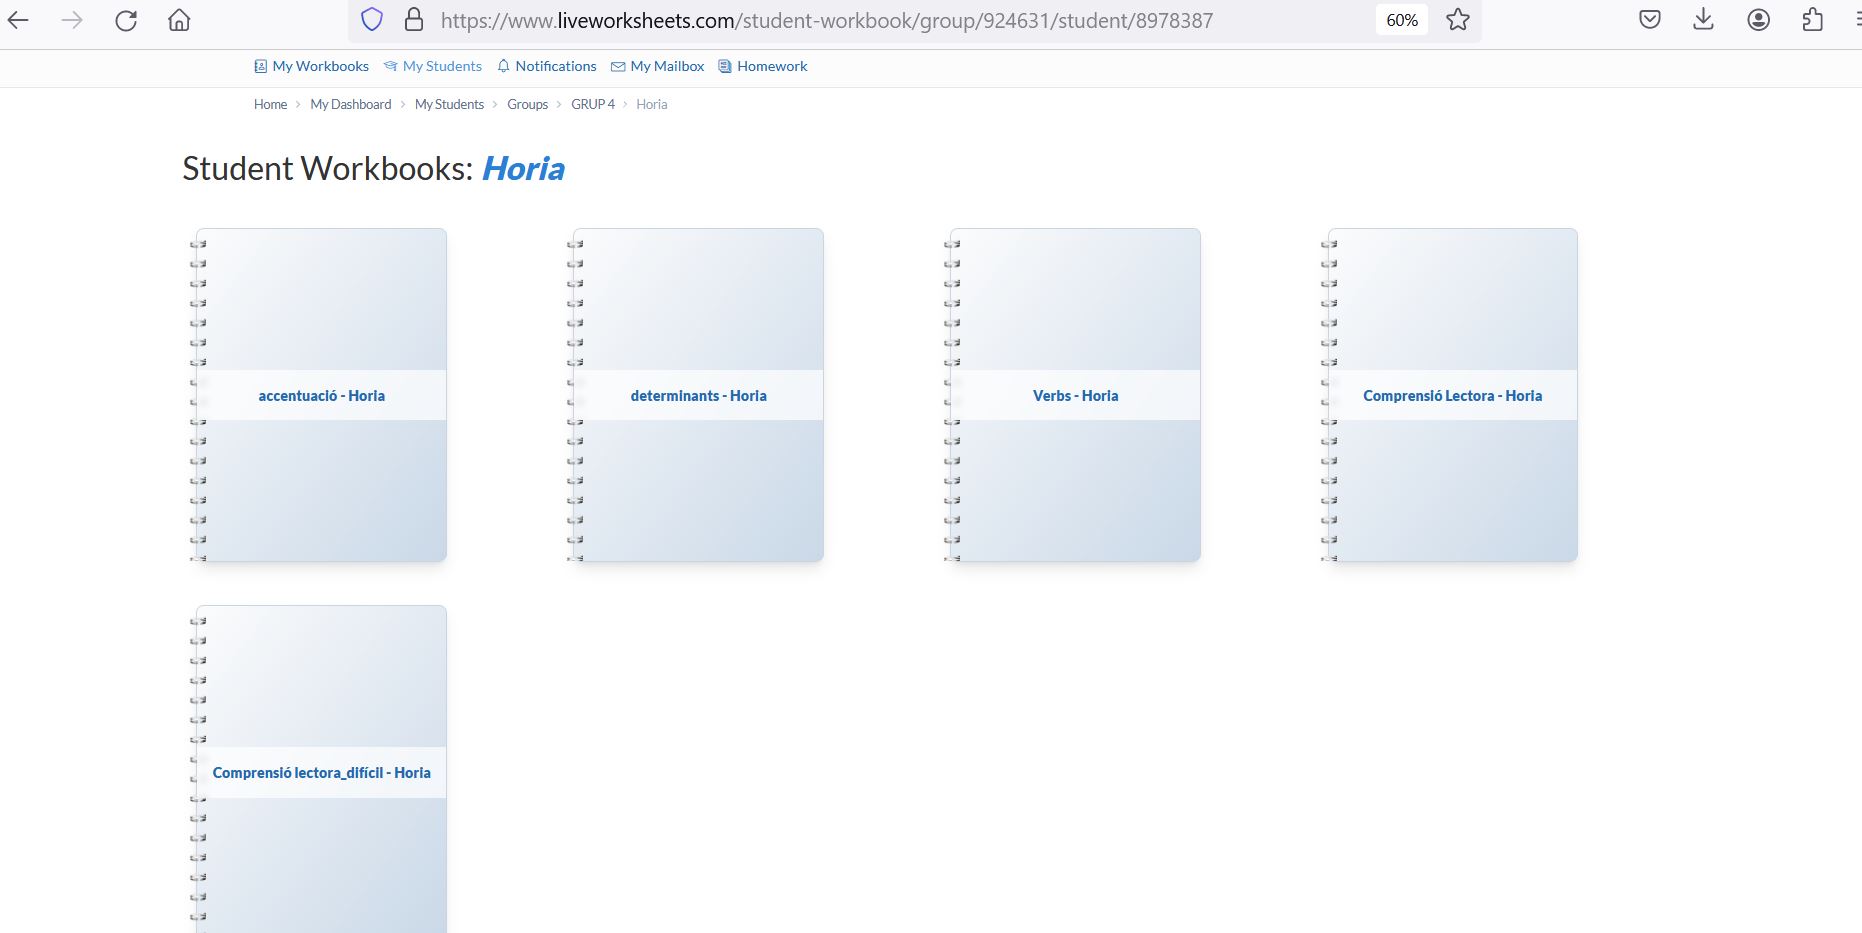This screenshot has height=933, width=1862.
Task: Open the extensions puzzle icon
Action: coord(1812,20)
